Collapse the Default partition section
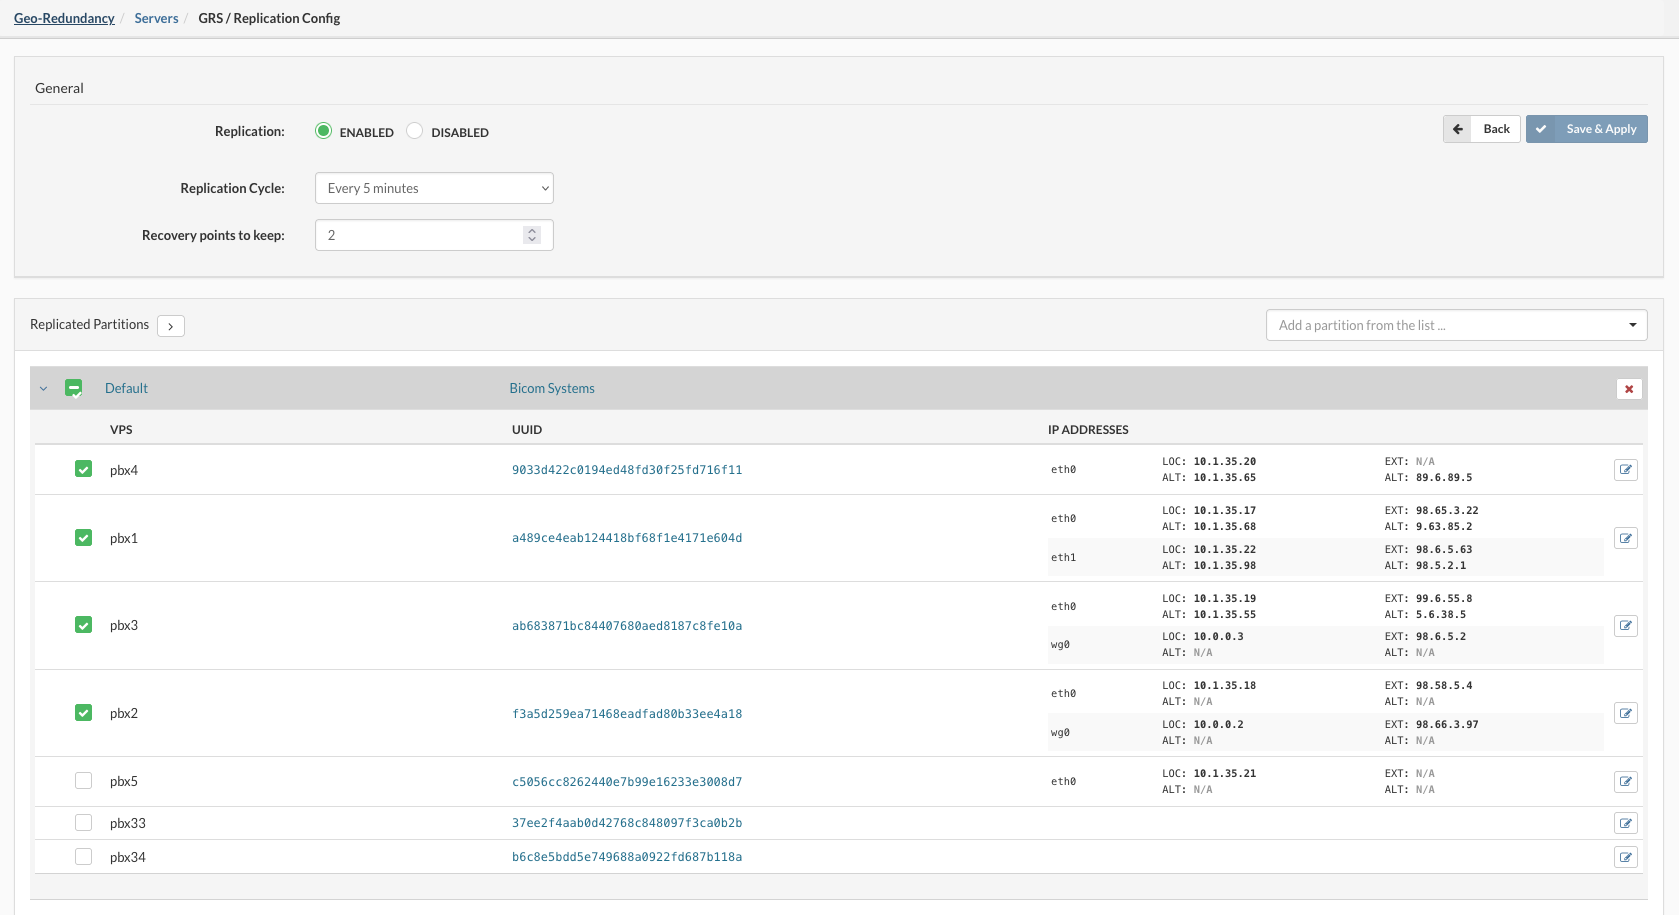 (43, 388)
